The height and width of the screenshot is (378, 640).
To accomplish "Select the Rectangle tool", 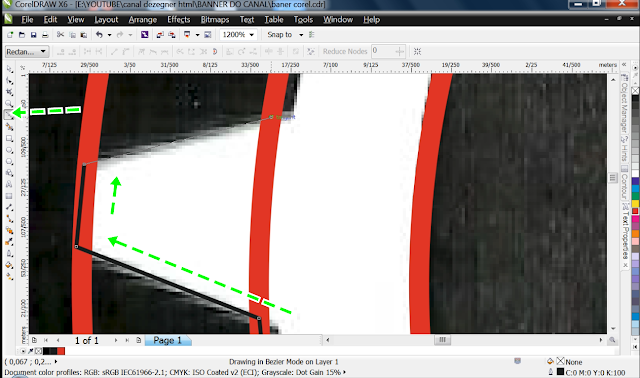I will (x=9, y=138).
